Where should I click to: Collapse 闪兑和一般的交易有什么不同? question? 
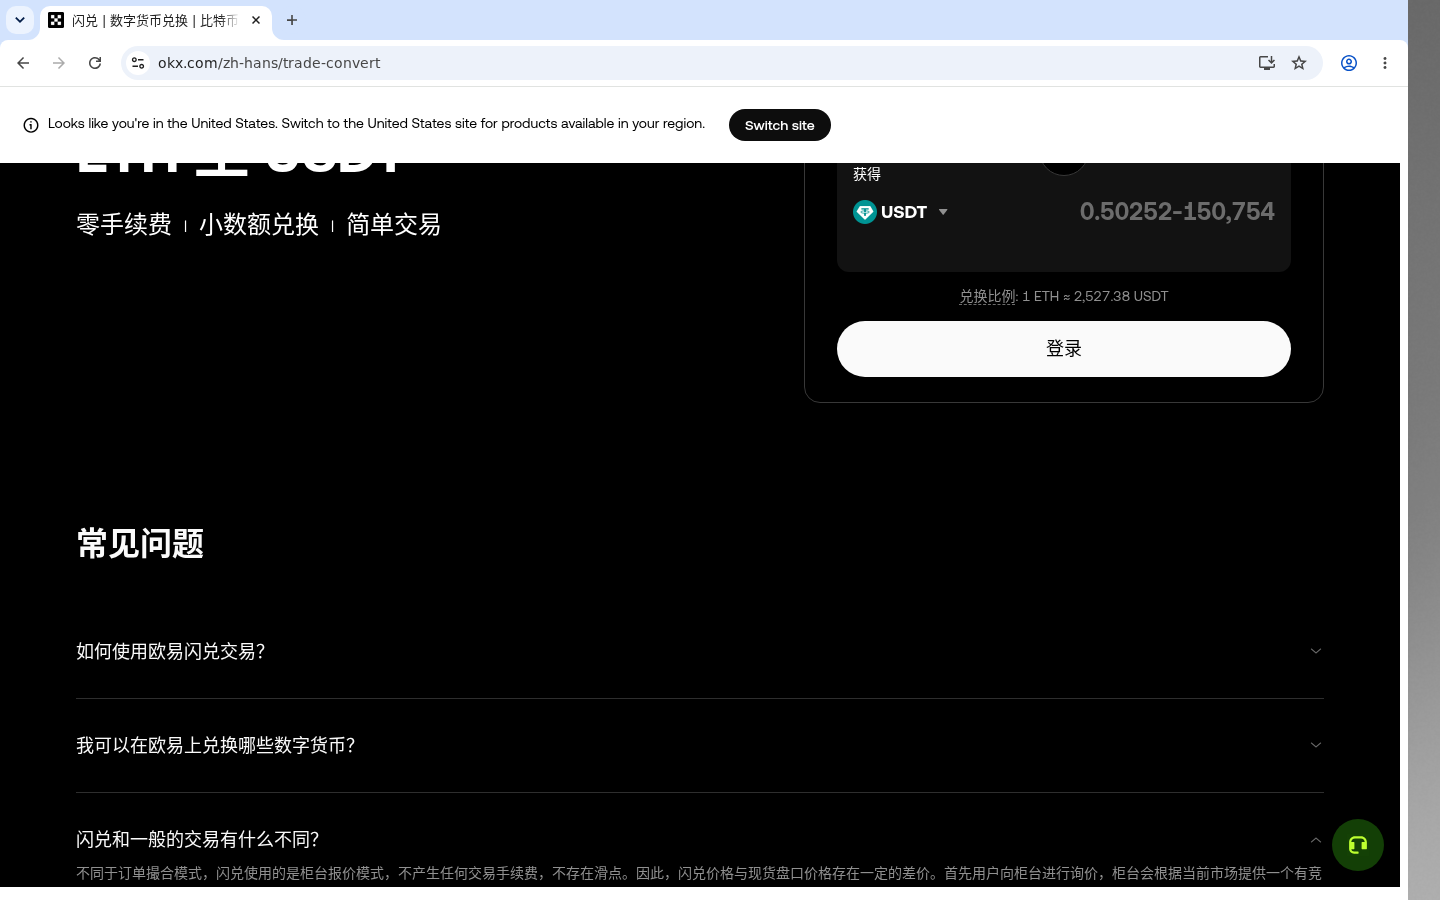point(700,839)
